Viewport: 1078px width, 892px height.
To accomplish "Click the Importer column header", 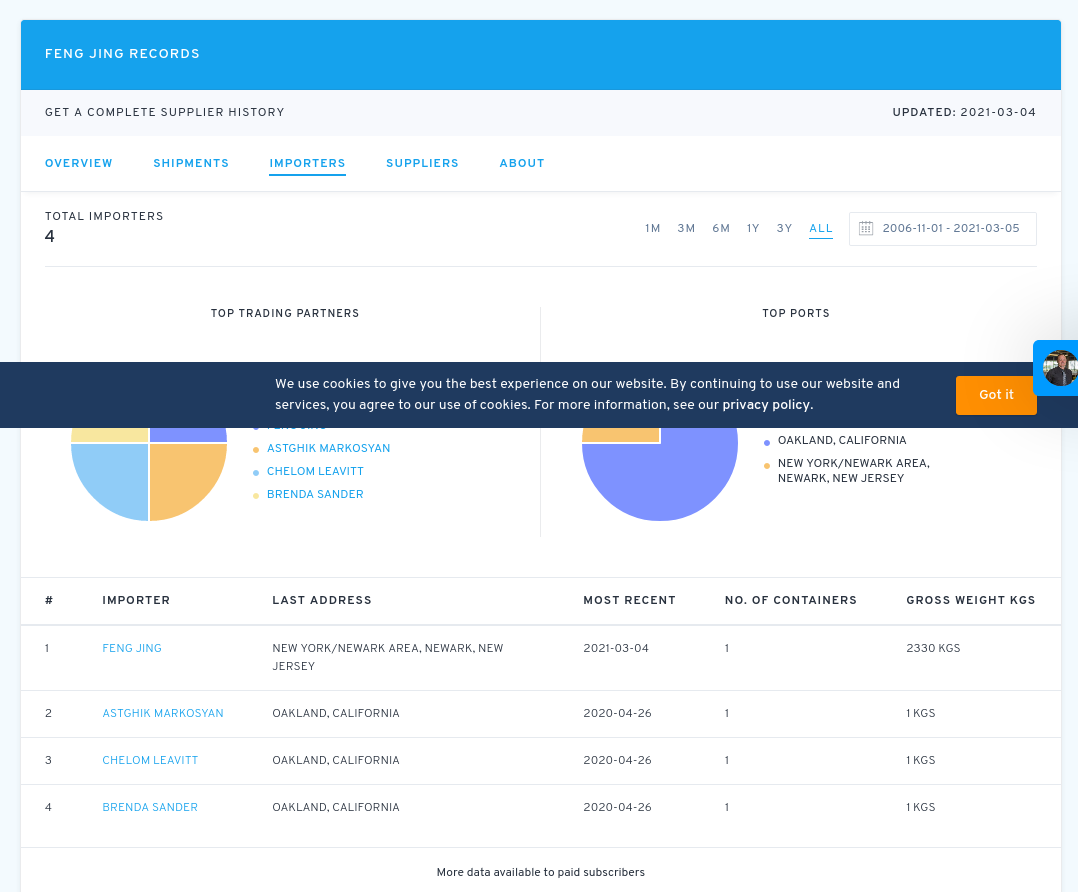I will tap(136, 600).
